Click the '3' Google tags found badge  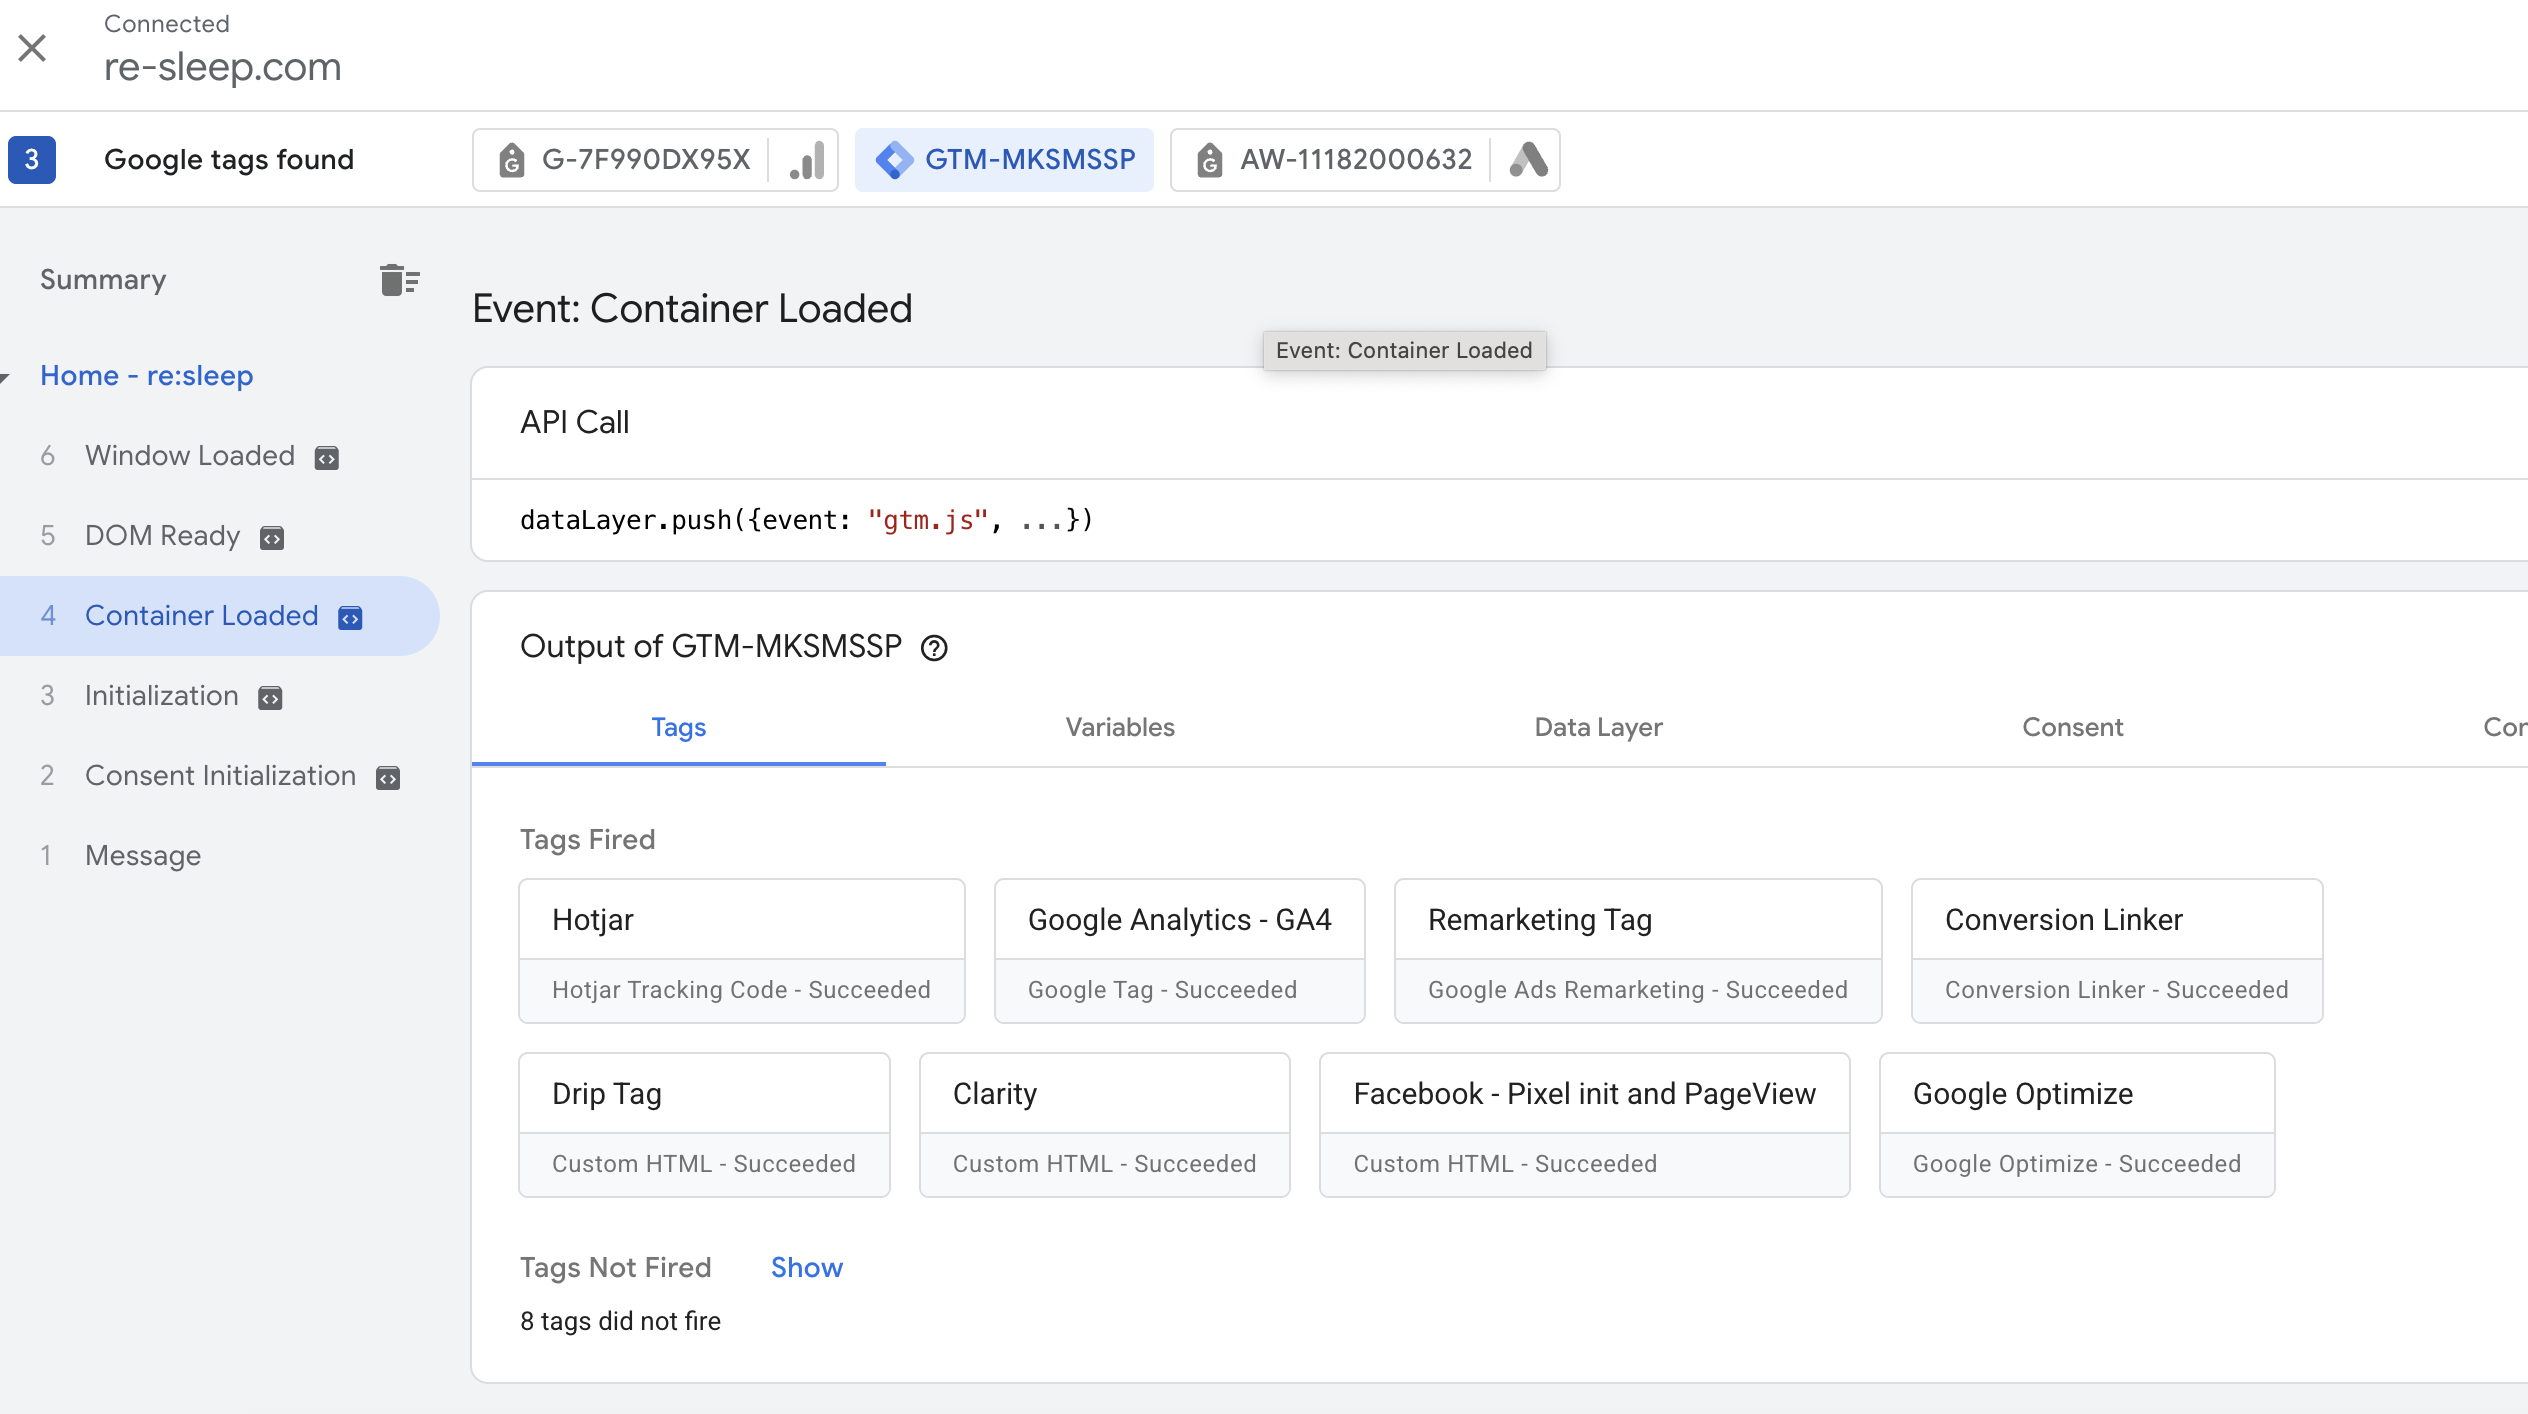coord(32,160)
